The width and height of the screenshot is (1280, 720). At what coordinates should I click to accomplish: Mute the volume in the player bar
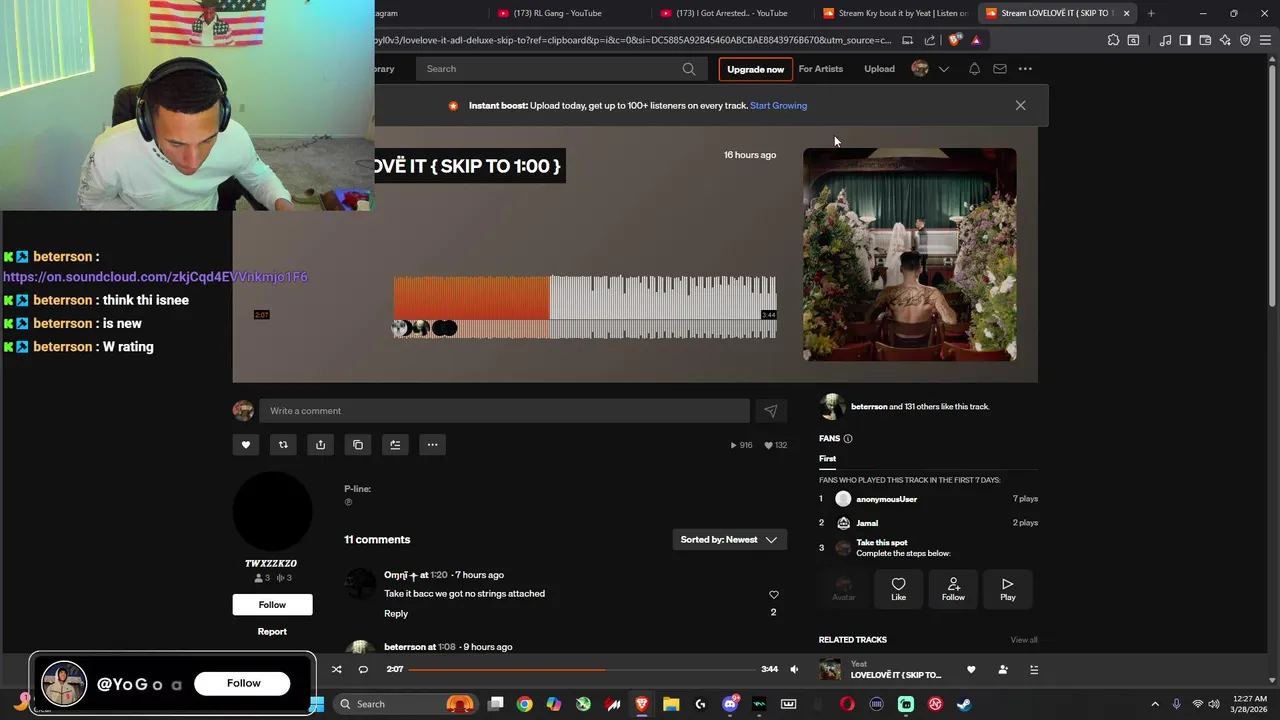coord(794,670)
